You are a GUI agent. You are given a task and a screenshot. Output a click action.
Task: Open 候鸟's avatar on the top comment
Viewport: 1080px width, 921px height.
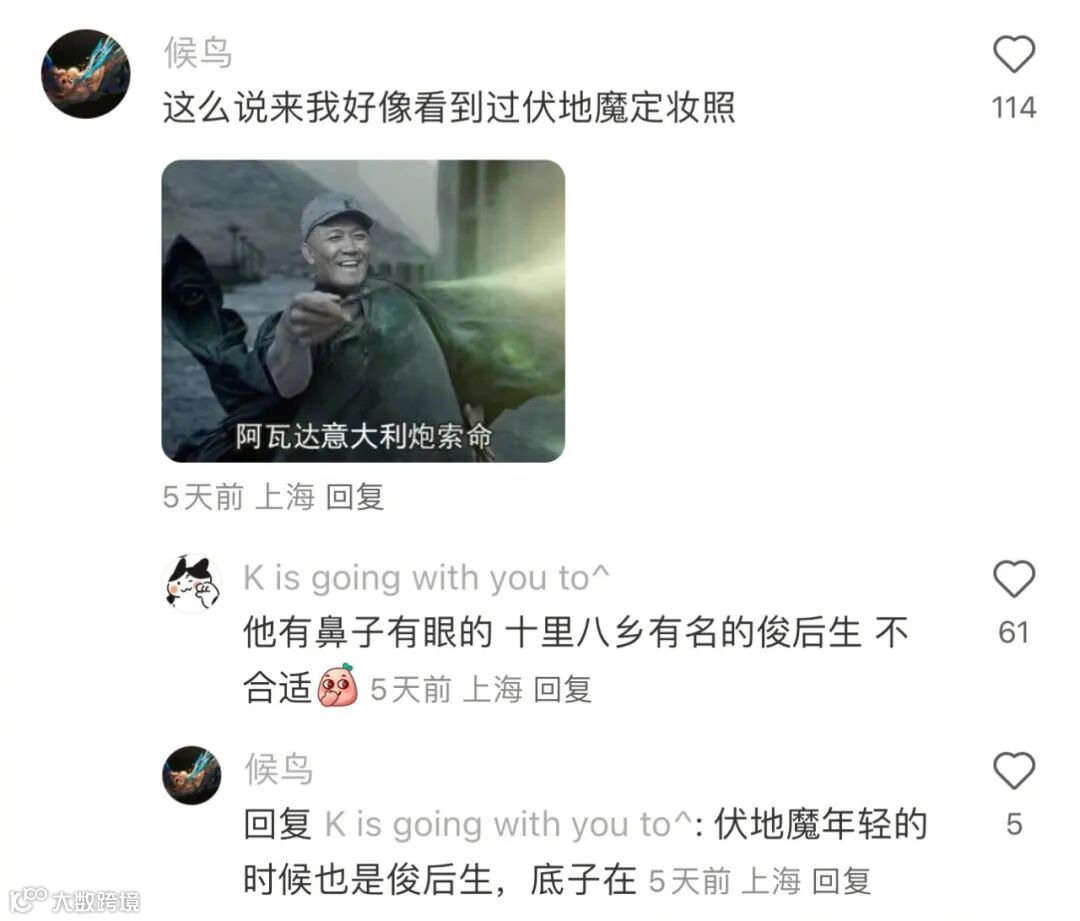(x=86, y=74)
